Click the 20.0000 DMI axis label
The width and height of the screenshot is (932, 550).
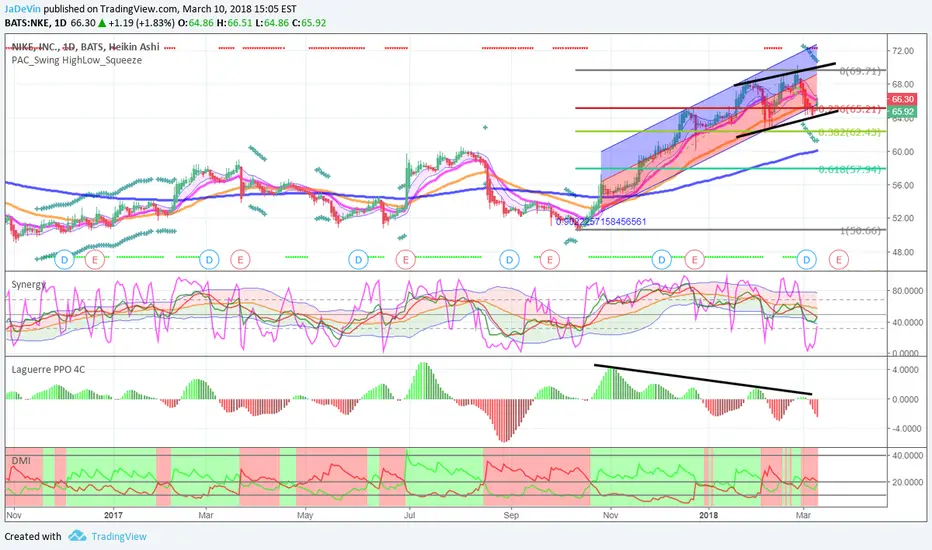tap(907, 482)
